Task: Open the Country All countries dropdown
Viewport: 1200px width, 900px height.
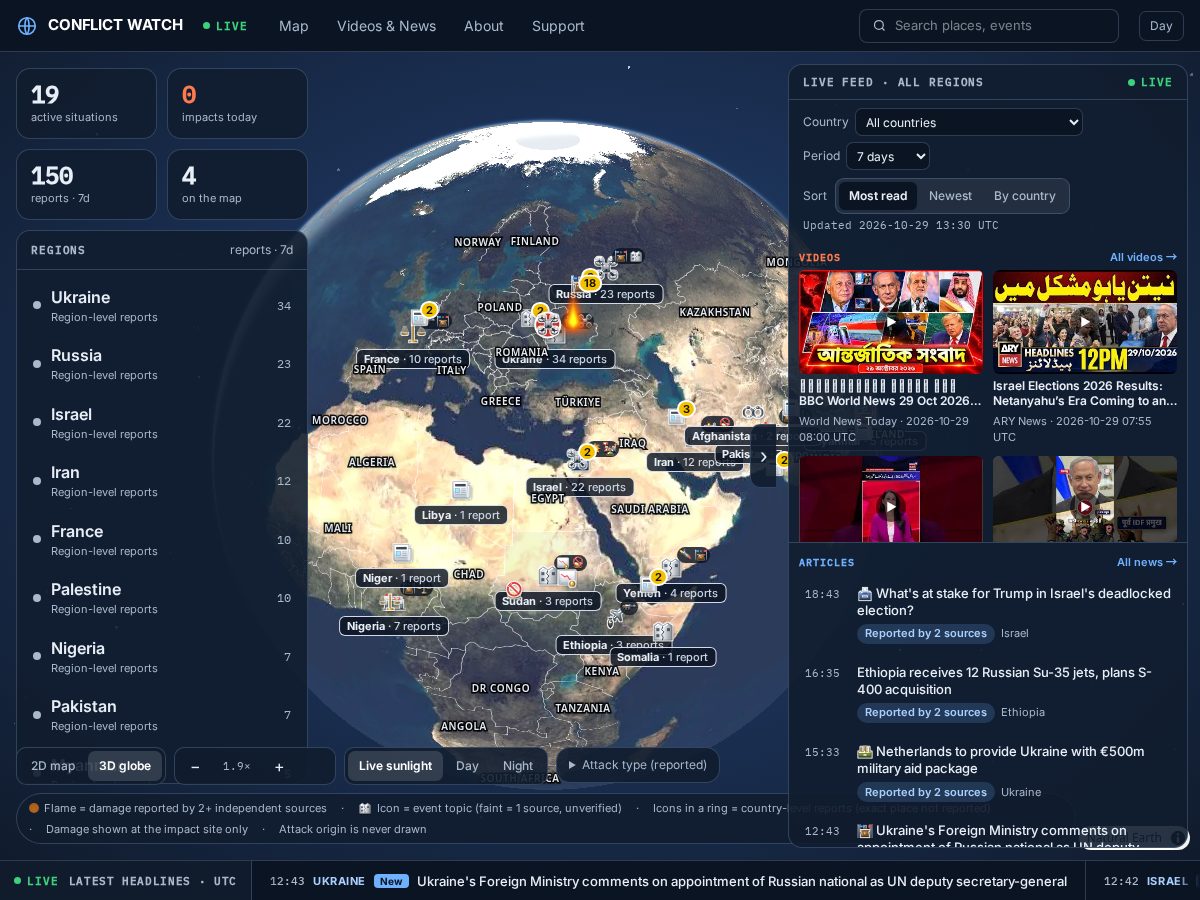Action: (x=969, y=122)
